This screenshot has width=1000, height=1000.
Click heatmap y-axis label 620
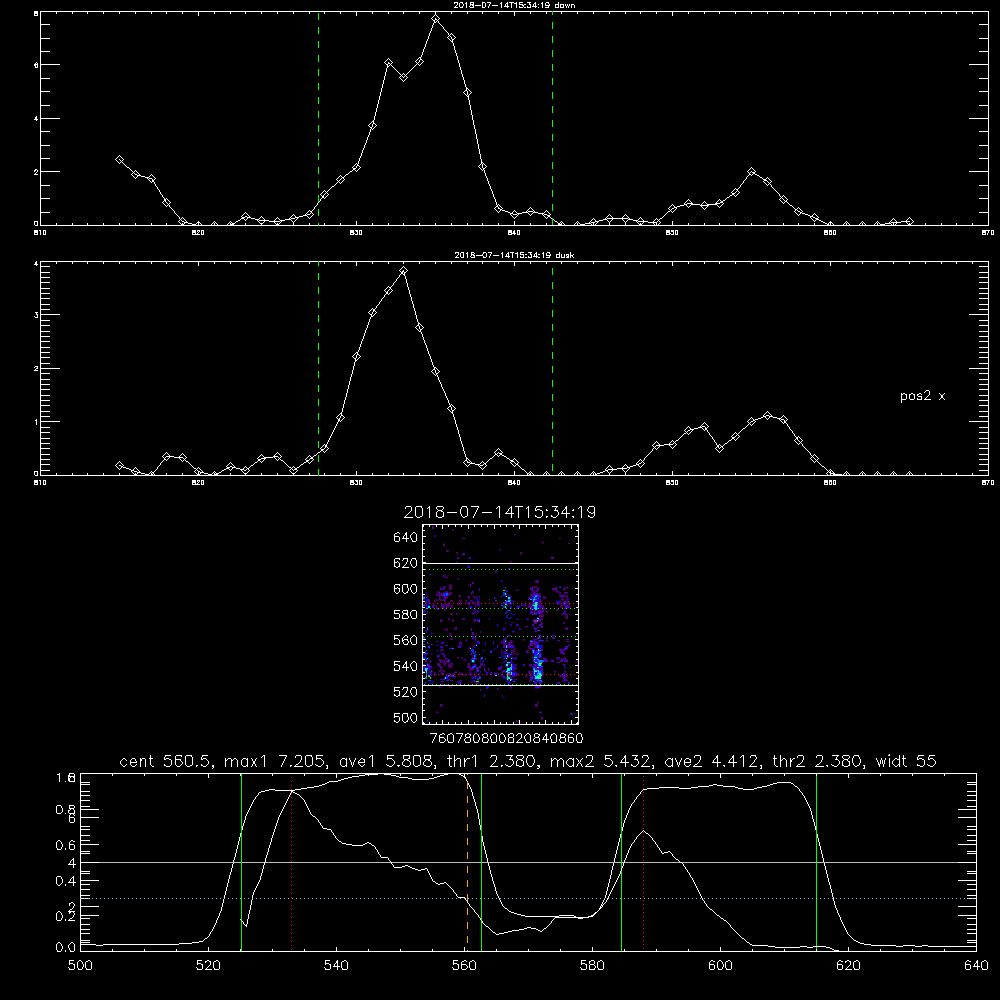(406, 563)
